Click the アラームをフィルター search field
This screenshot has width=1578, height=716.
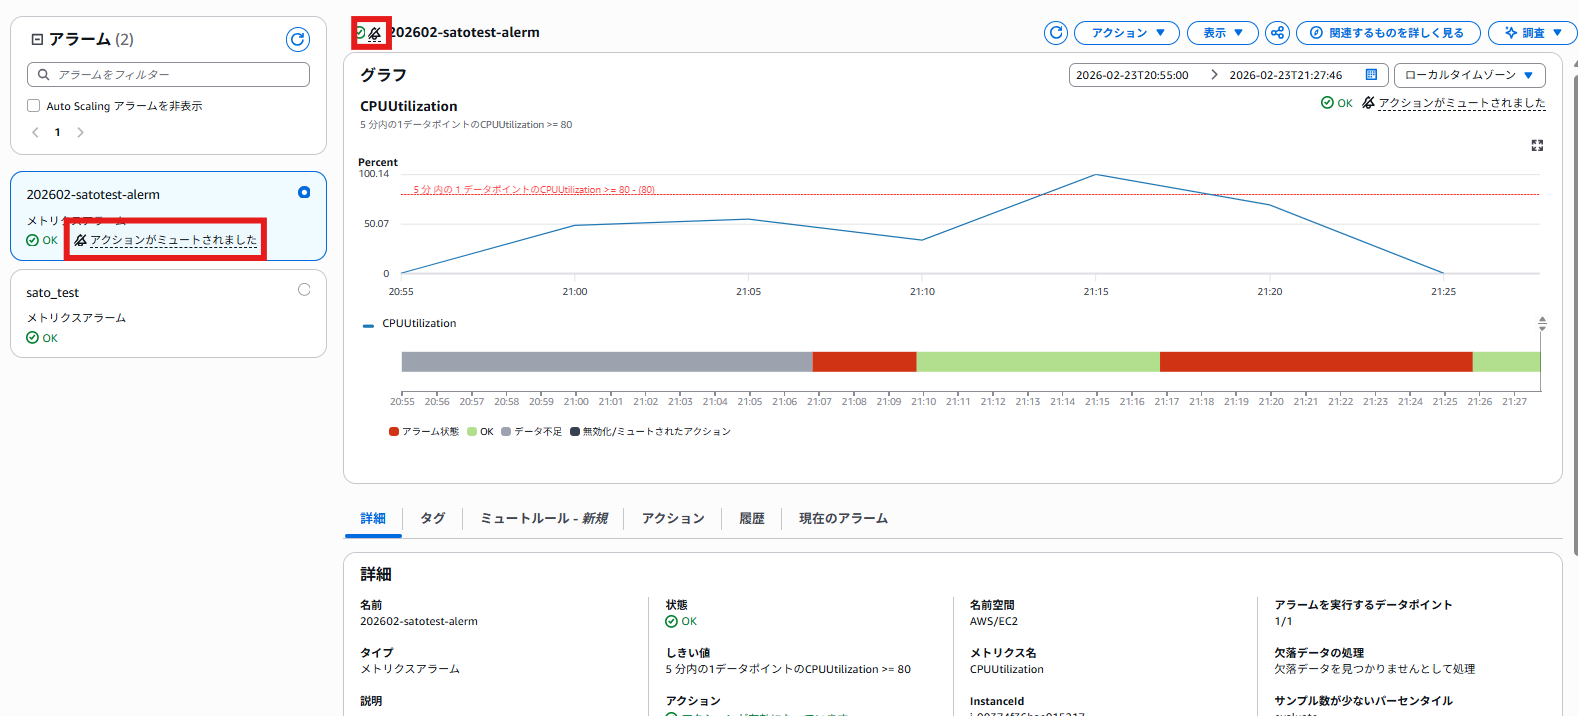coord(168,75)
